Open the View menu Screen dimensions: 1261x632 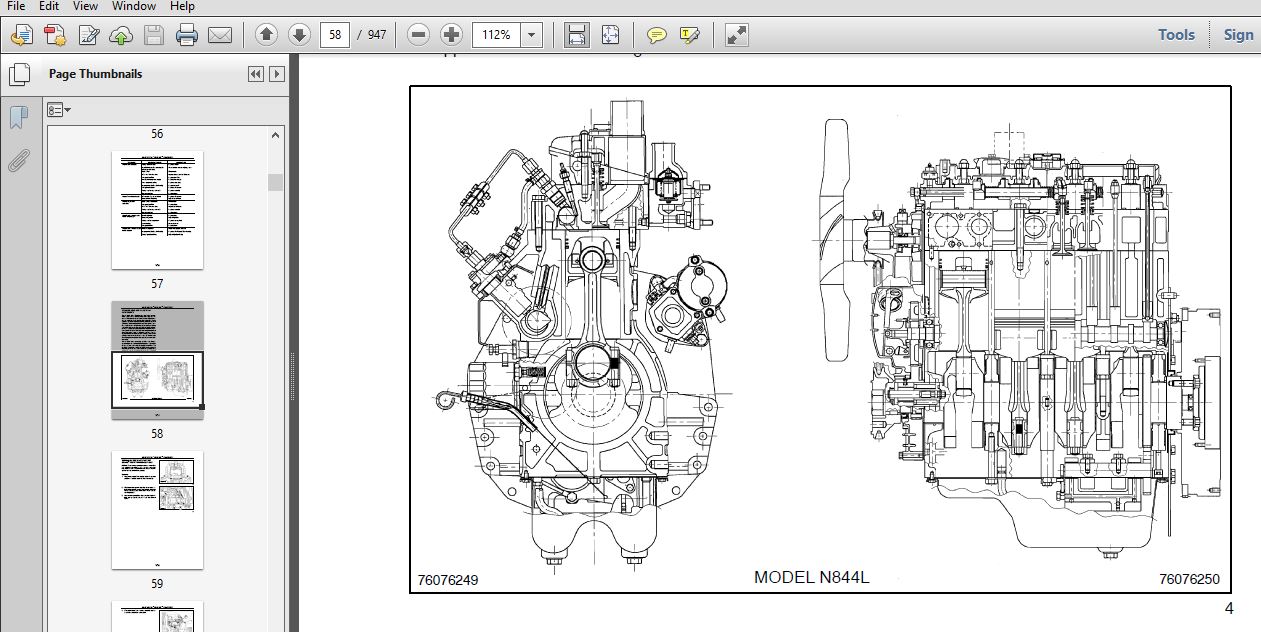(x=85, y=6)
